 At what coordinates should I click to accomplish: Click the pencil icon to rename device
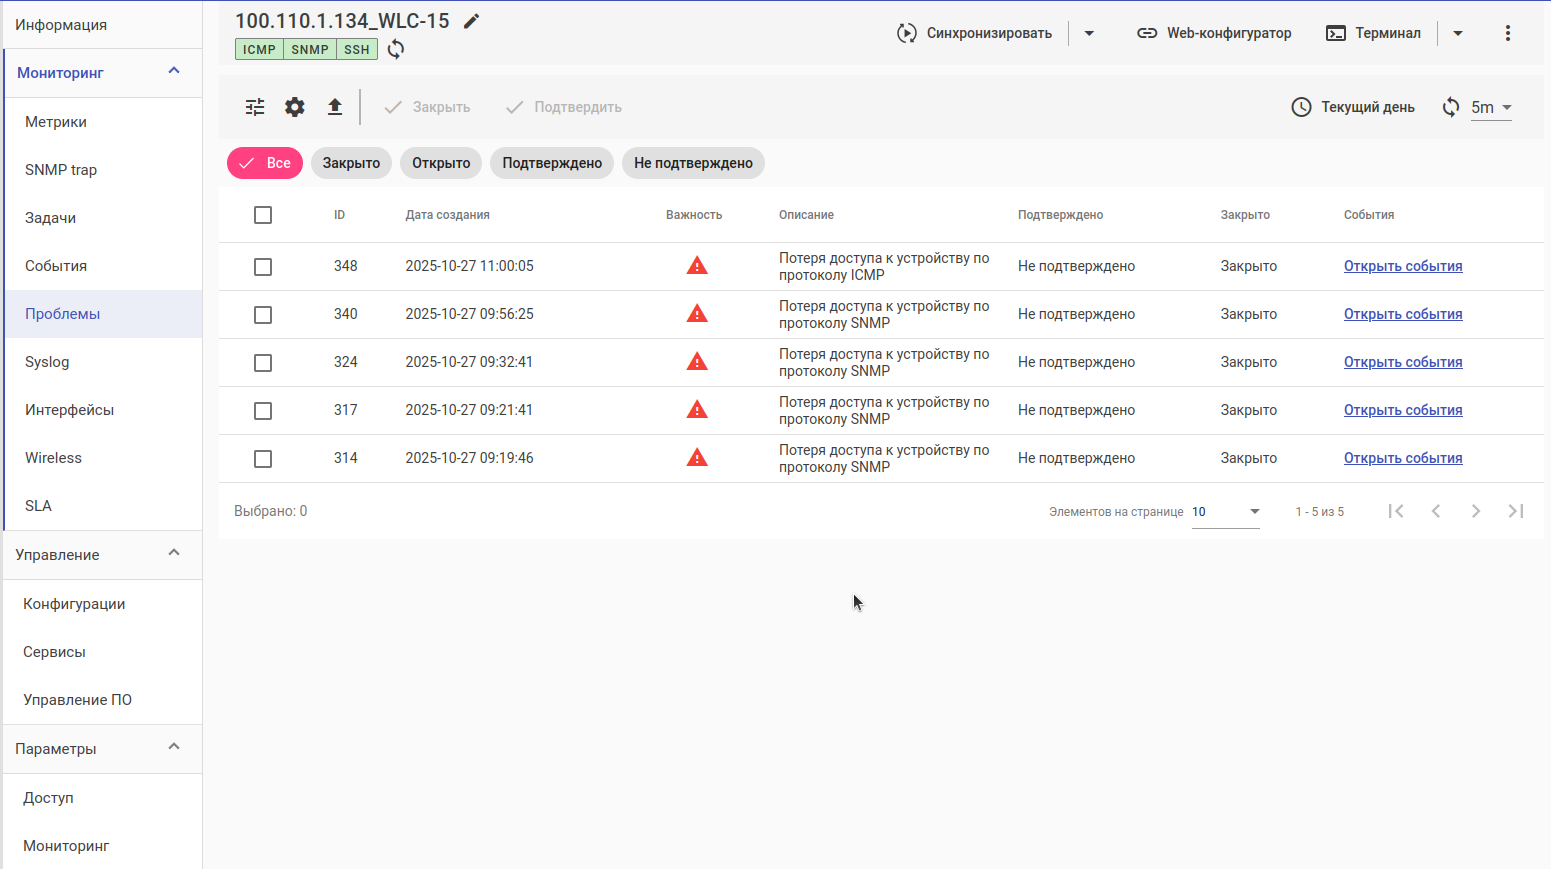472,21
